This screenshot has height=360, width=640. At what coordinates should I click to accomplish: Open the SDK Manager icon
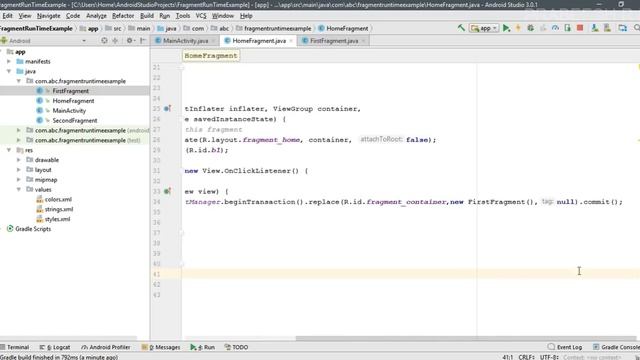click(x=607, y=28)
